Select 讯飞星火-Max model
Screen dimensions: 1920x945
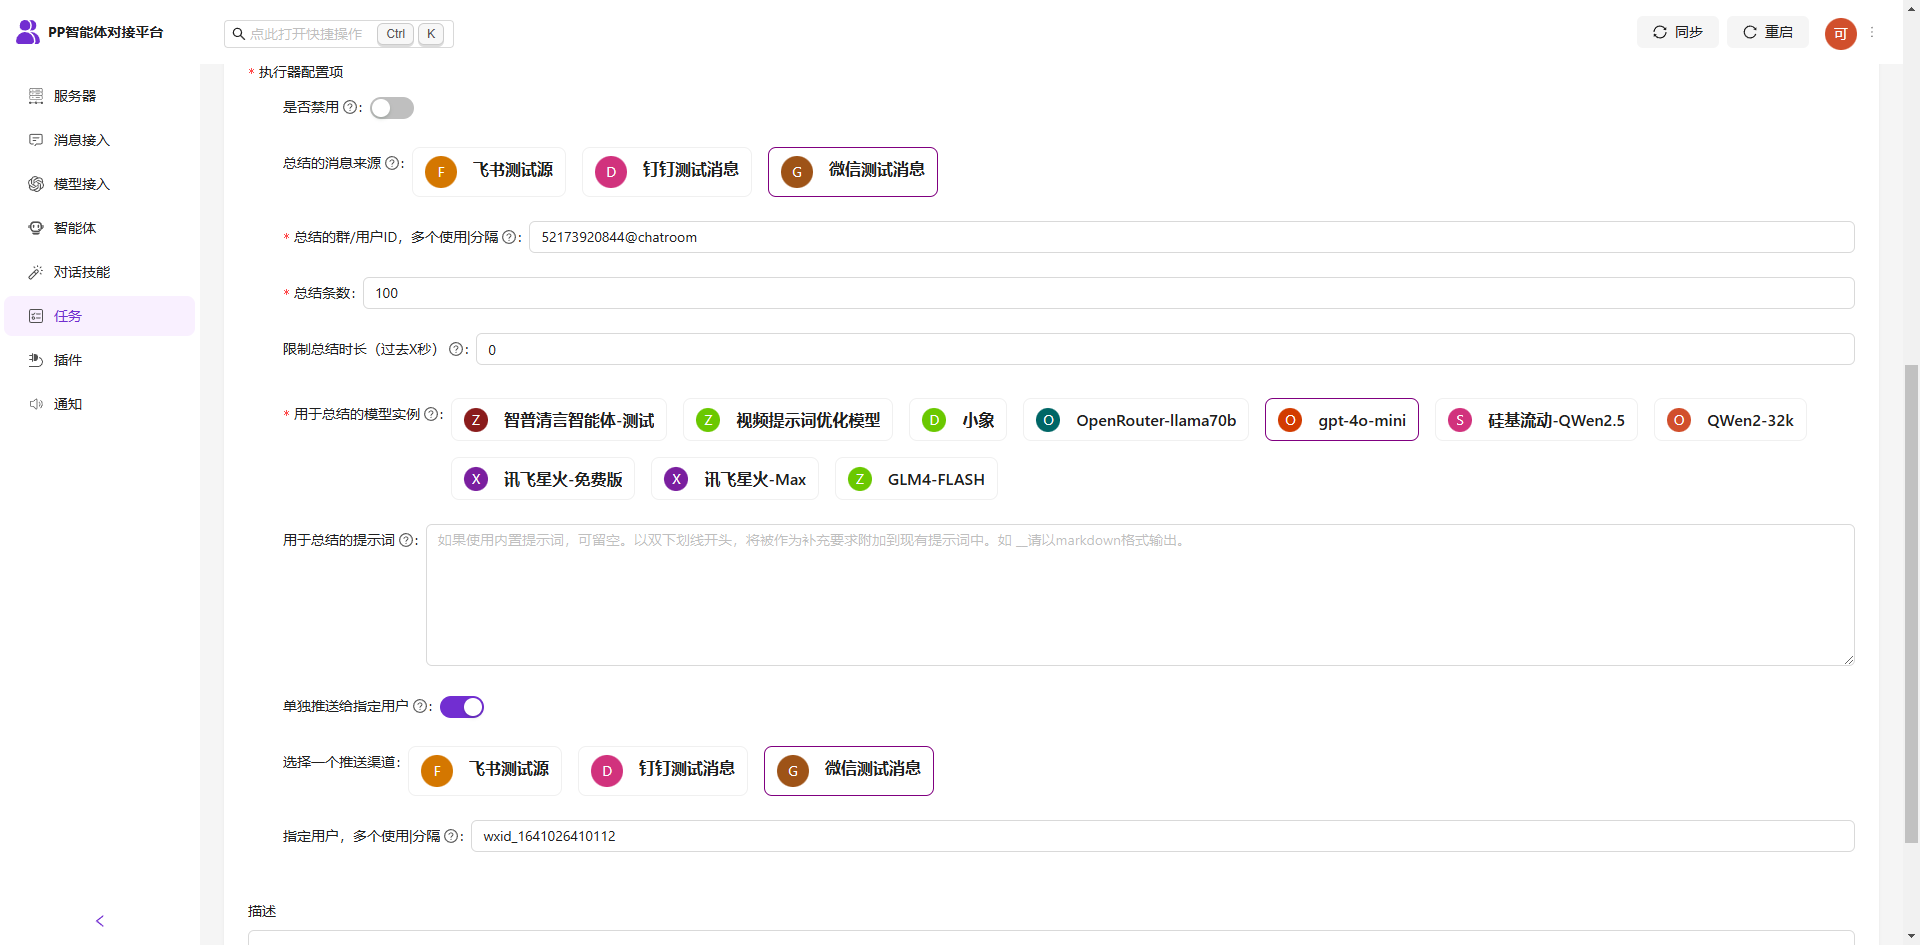point(735,479)
